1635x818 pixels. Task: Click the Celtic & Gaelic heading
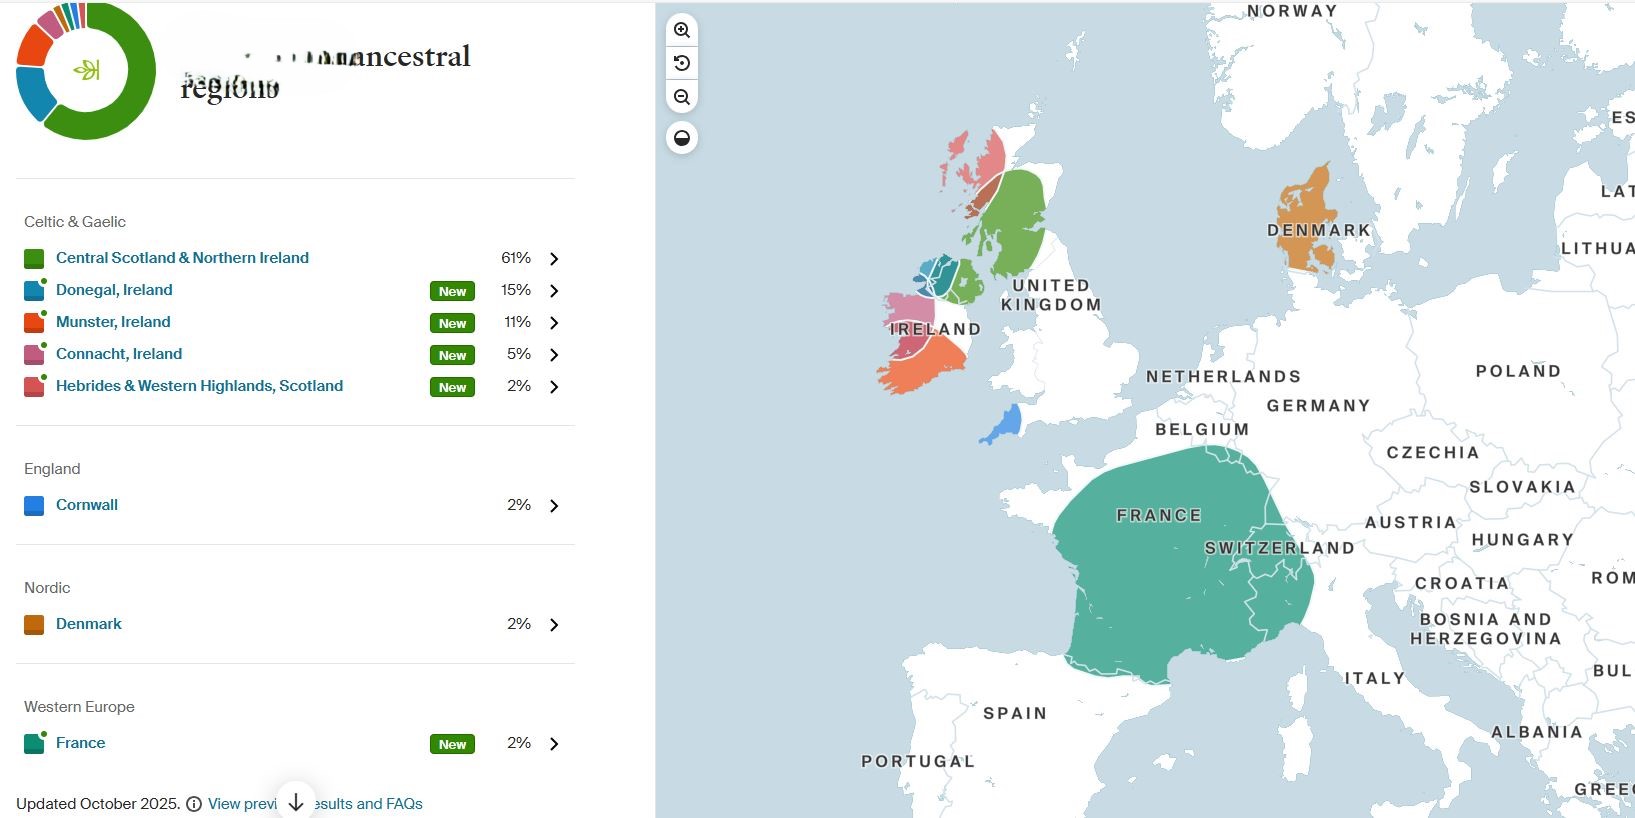pos(75,222)
